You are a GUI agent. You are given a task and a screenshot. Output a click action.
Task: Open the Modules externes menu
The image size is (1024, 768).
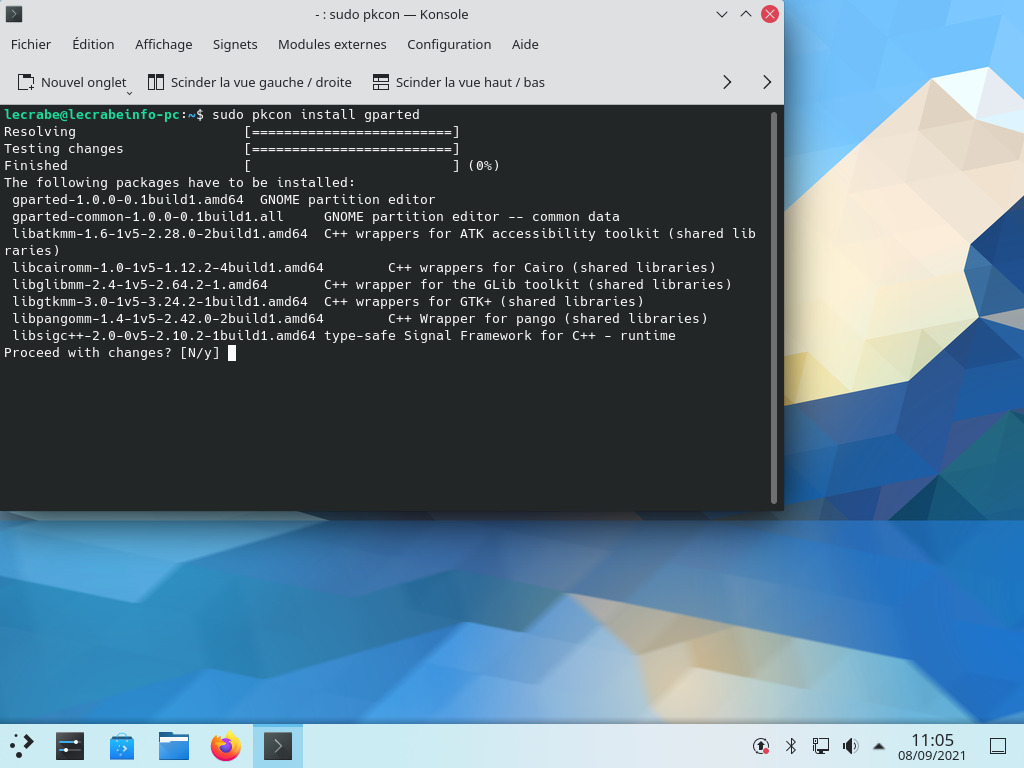coord(332,44)
